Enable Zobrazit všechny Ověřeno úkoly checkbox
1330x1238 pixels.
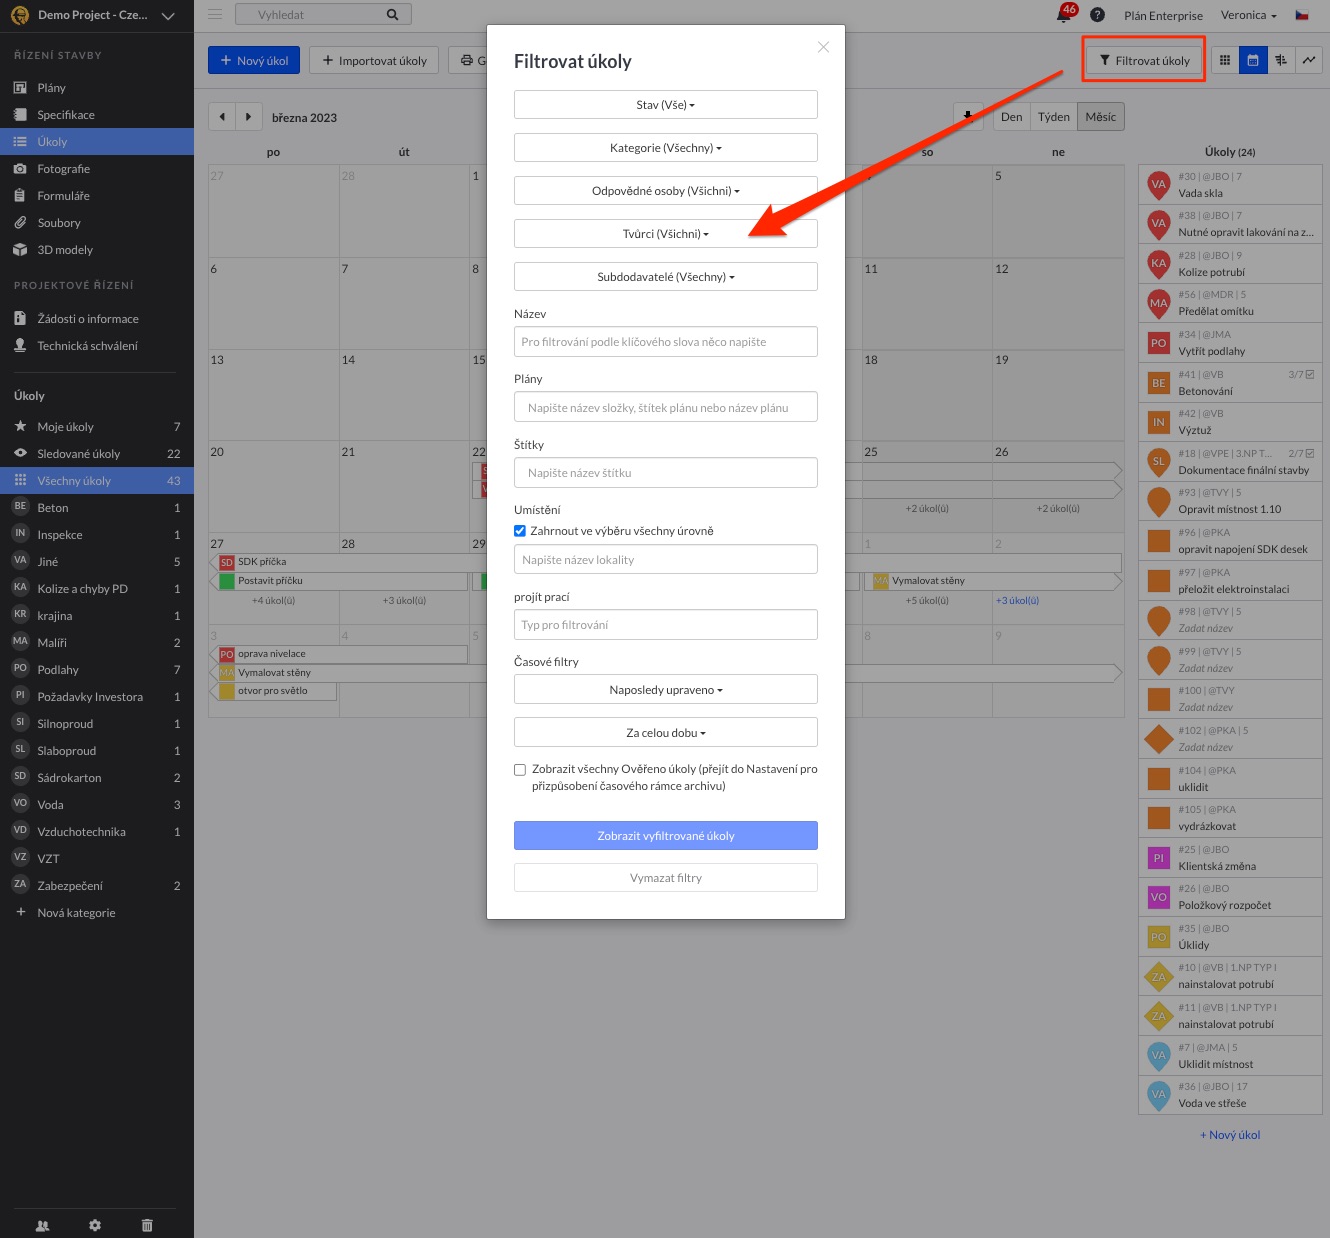coord(520,770)
